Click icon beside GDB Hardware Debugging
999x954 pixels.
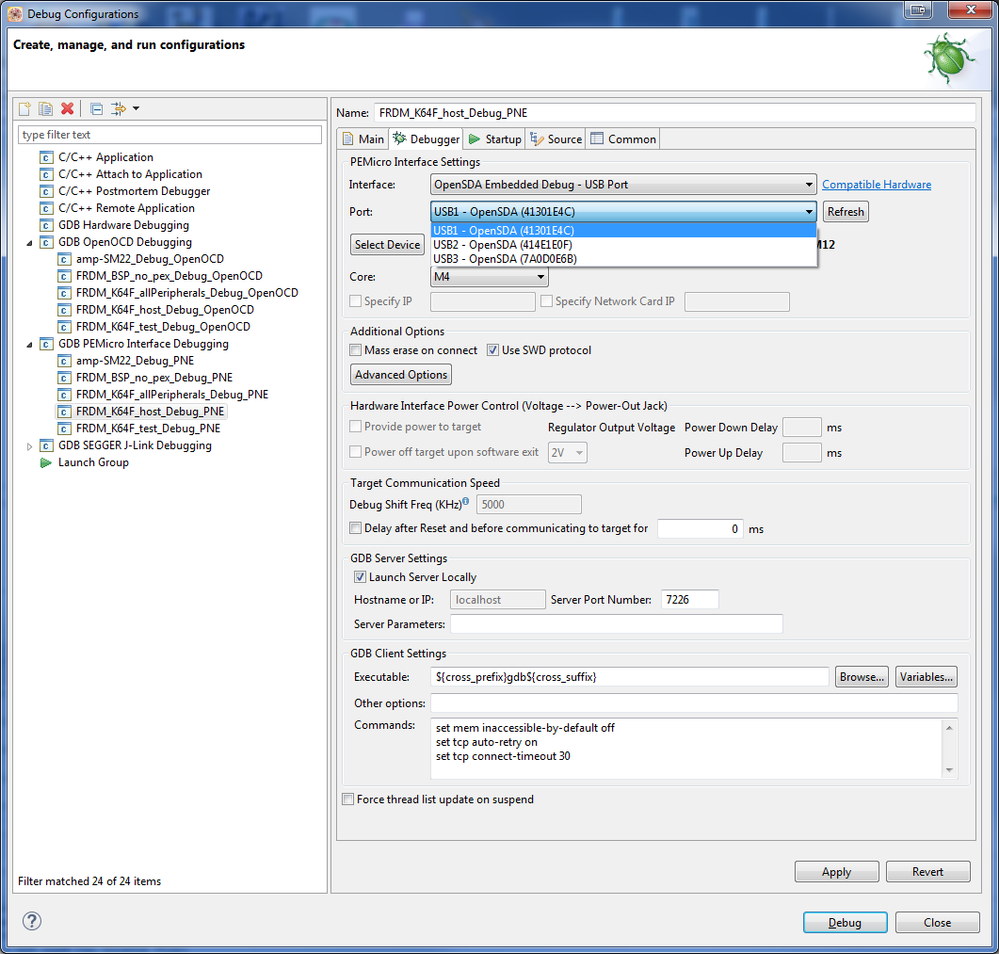(46, 225)
